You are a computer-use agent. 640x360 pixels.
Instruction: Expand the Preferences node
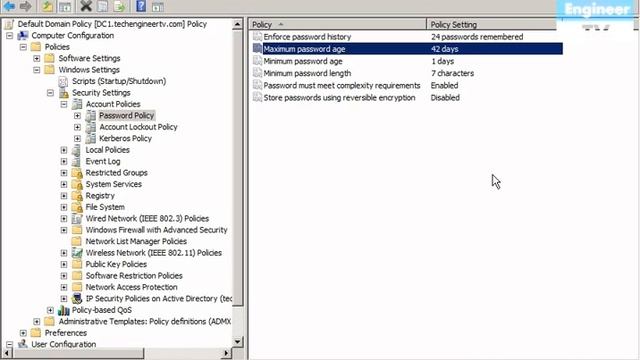click(x=23, y=333)
